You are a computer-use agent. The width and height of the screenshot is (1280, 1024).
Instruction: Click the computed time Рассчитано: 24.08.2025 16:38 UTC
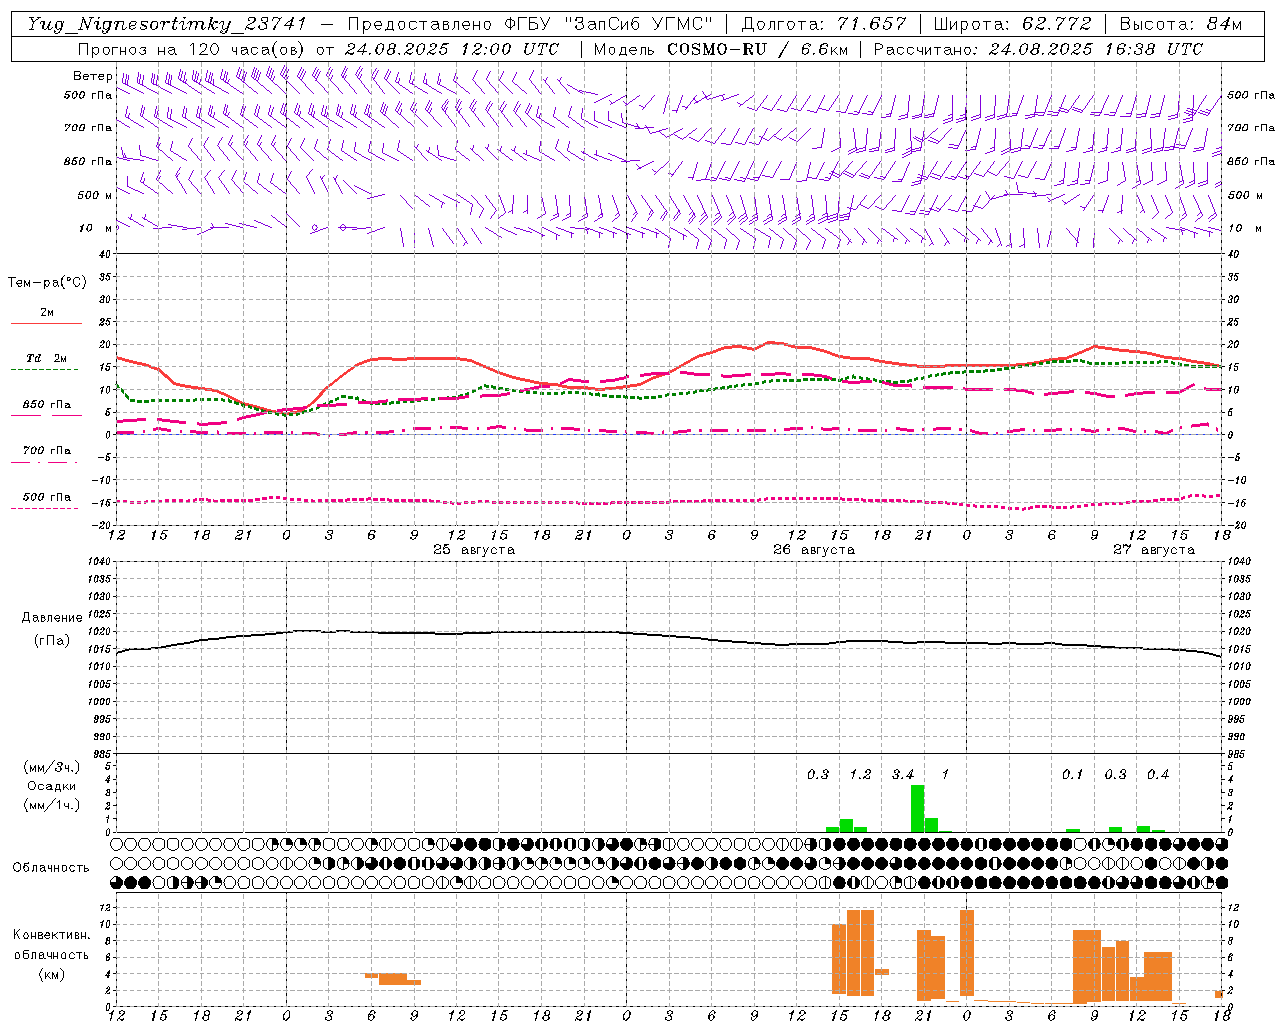tap(1038, 49)
